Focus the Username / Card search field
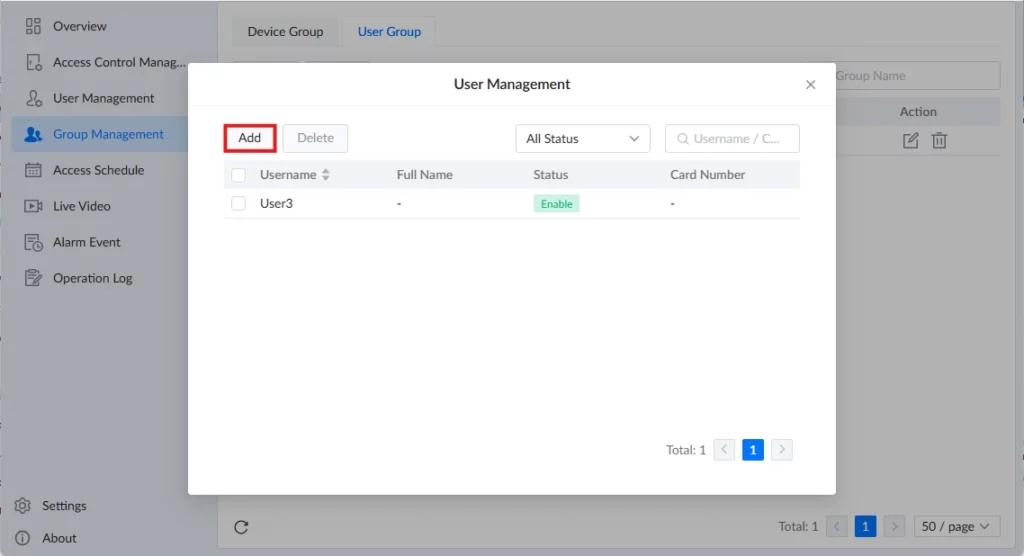 click(732, 139)
